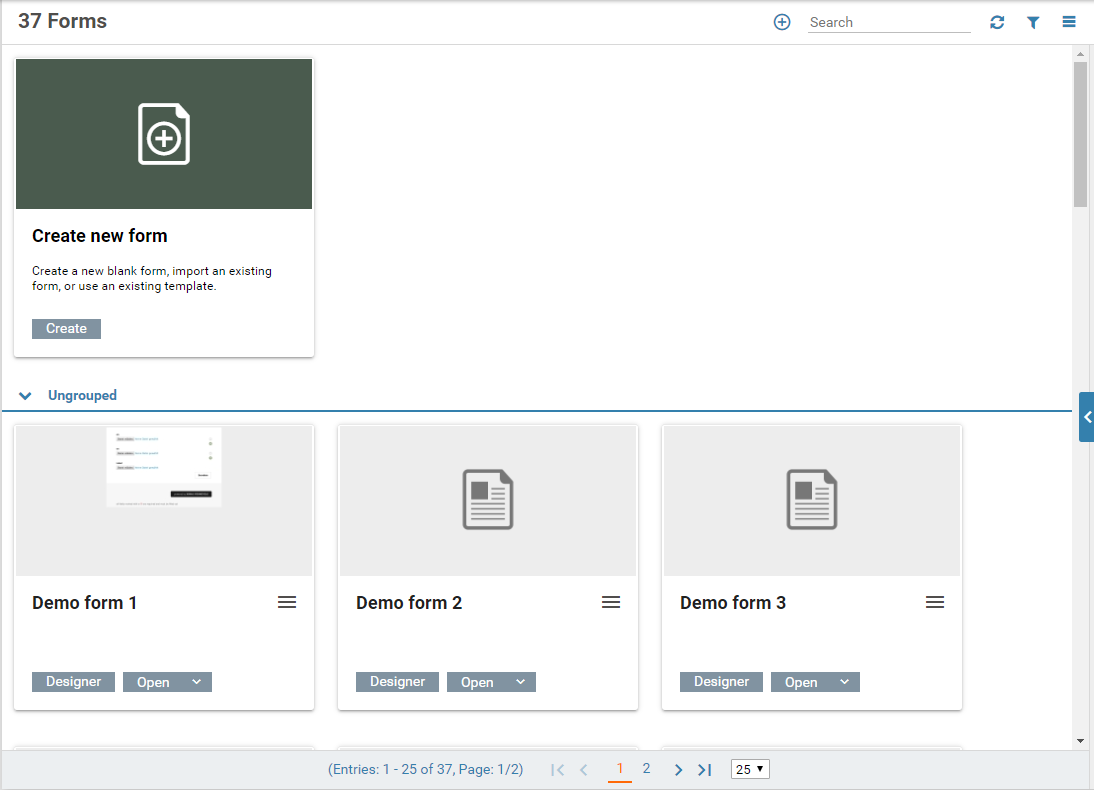This screenshot has width=1094, height=790.
Task: Go to the next page arrow
Action: click(678, 770)
